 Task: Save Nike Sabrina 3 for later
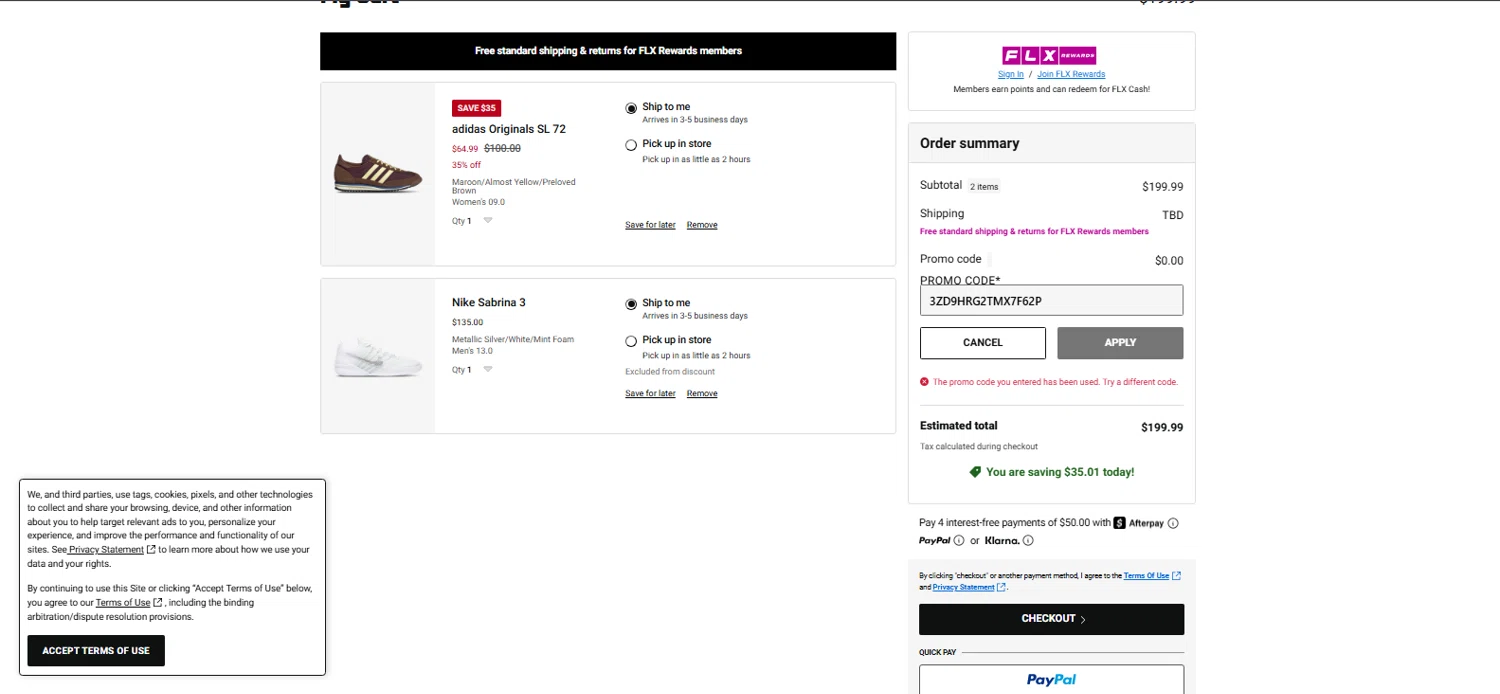650,394
